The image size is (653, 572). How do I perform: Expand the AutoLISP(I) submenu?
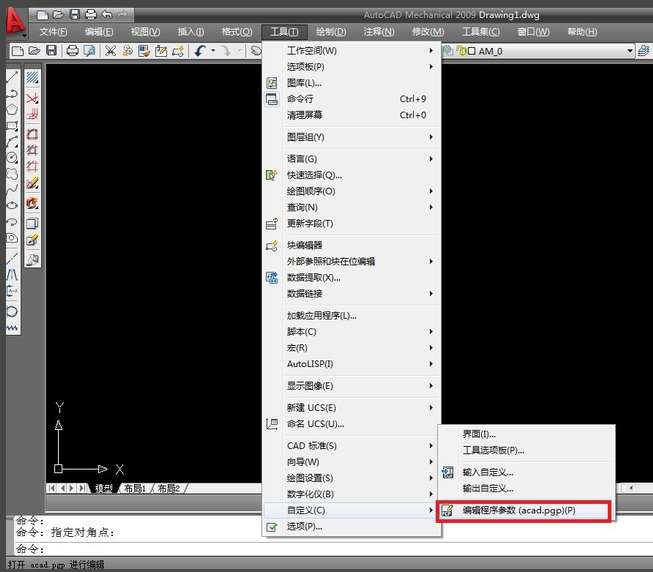(x=352, y=364)
